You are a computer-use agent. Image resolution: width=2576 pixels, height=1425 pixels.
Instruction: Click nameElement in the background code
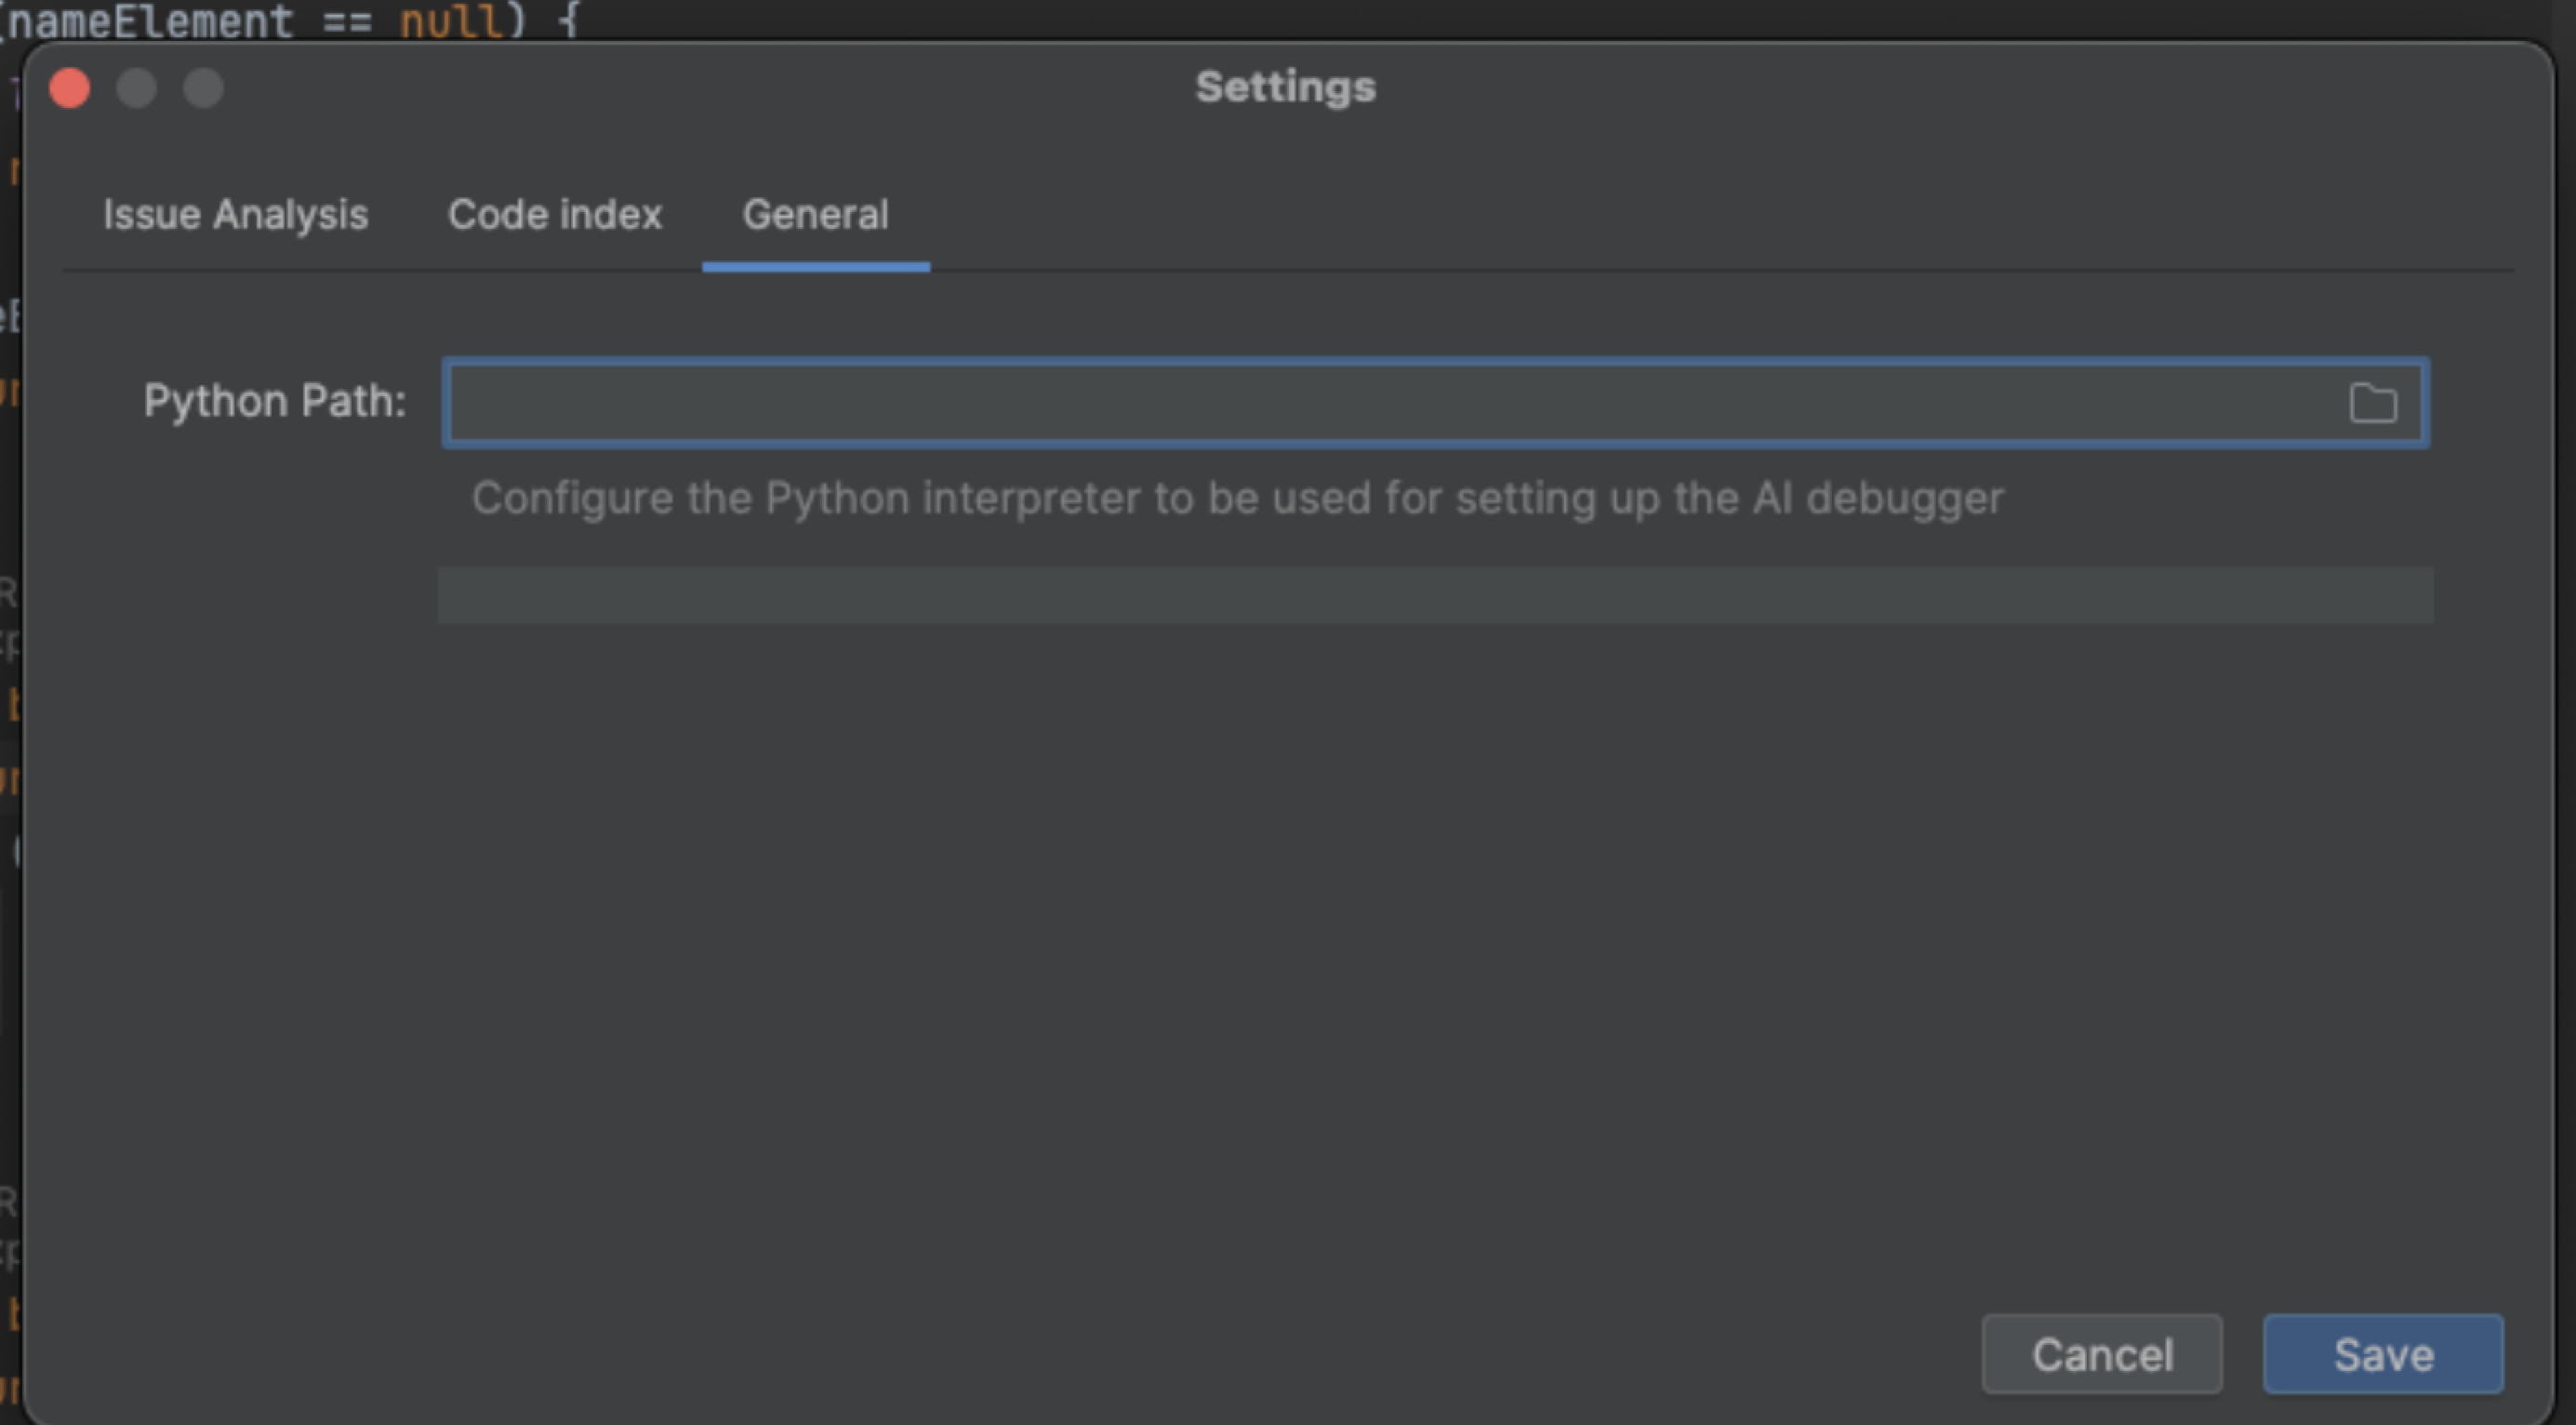coord(150,20)
